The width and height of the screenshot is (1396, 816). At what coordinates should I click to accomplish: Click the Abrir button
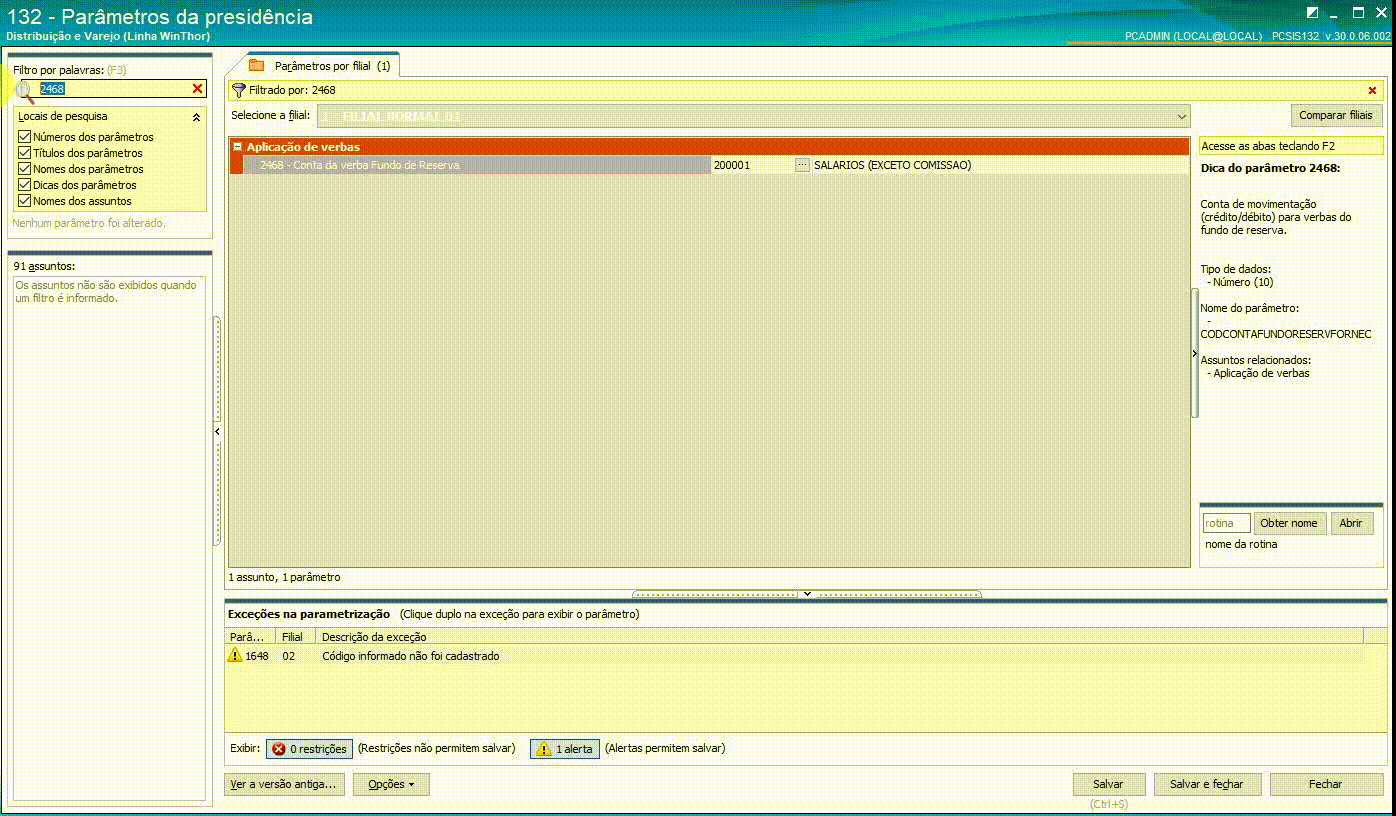[x=1351, y=523]
